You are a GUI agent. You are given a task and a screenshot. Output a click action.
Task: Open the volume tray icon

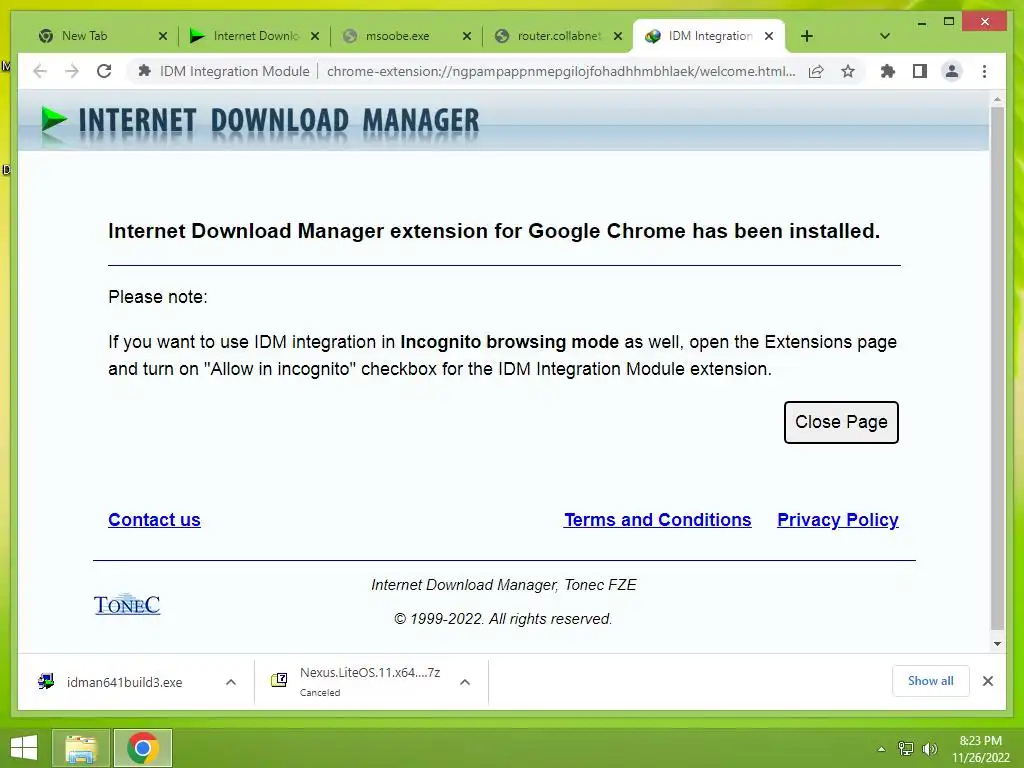[x=930, y=749]
